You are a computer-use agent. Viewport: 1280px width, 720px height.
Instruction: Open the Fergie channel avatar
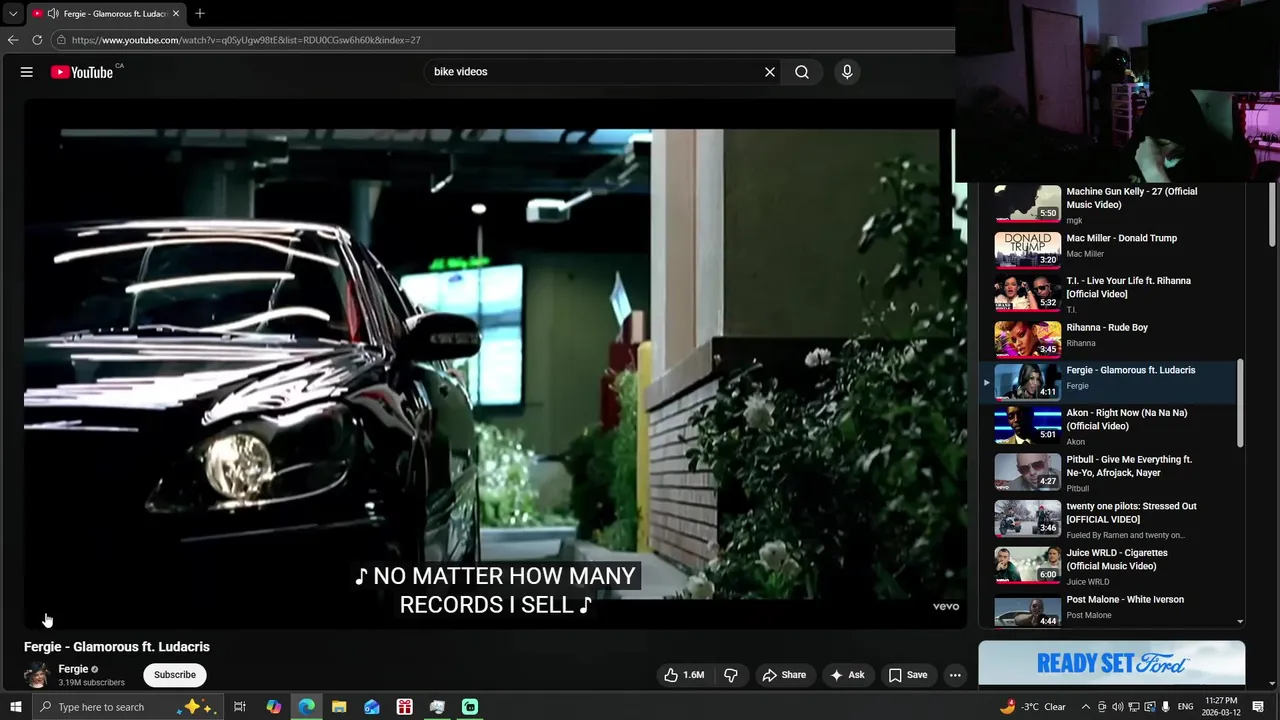(x=37, y=675)
